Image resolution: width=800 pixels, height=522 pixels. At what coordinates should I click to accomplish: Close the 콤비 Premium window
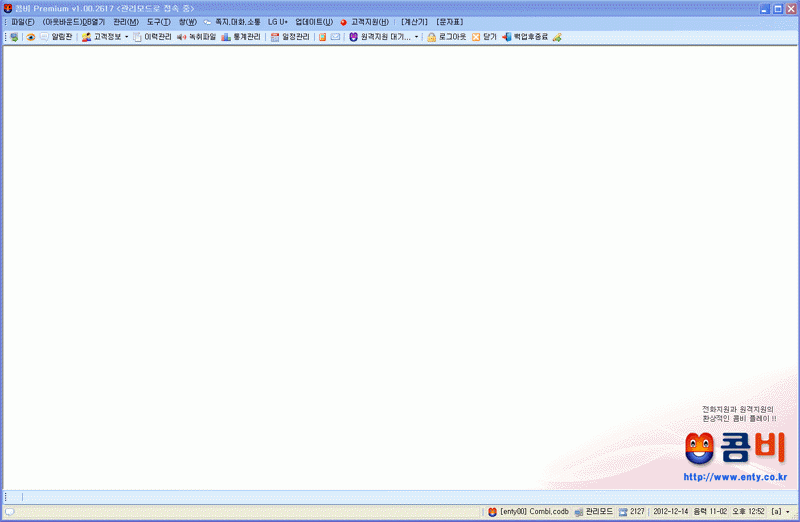(791, 9)
